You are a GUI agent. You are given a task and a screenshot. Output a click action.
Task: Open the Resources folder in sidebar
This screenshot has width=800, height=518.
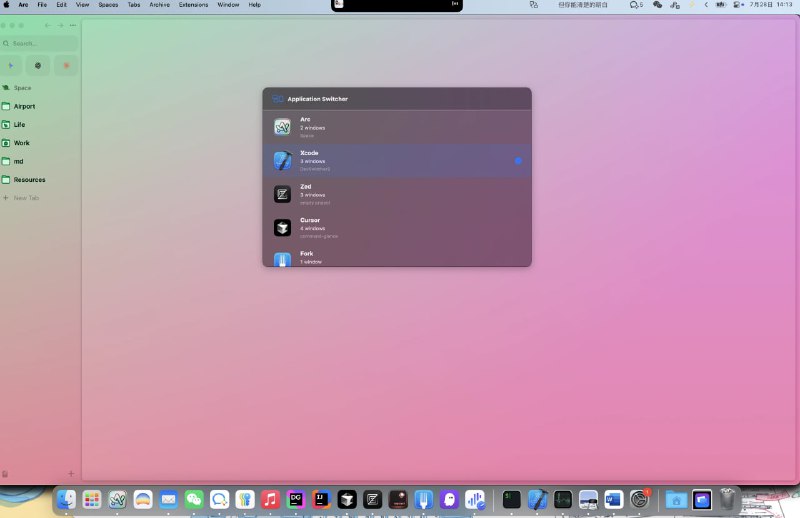tap(40, 180)
